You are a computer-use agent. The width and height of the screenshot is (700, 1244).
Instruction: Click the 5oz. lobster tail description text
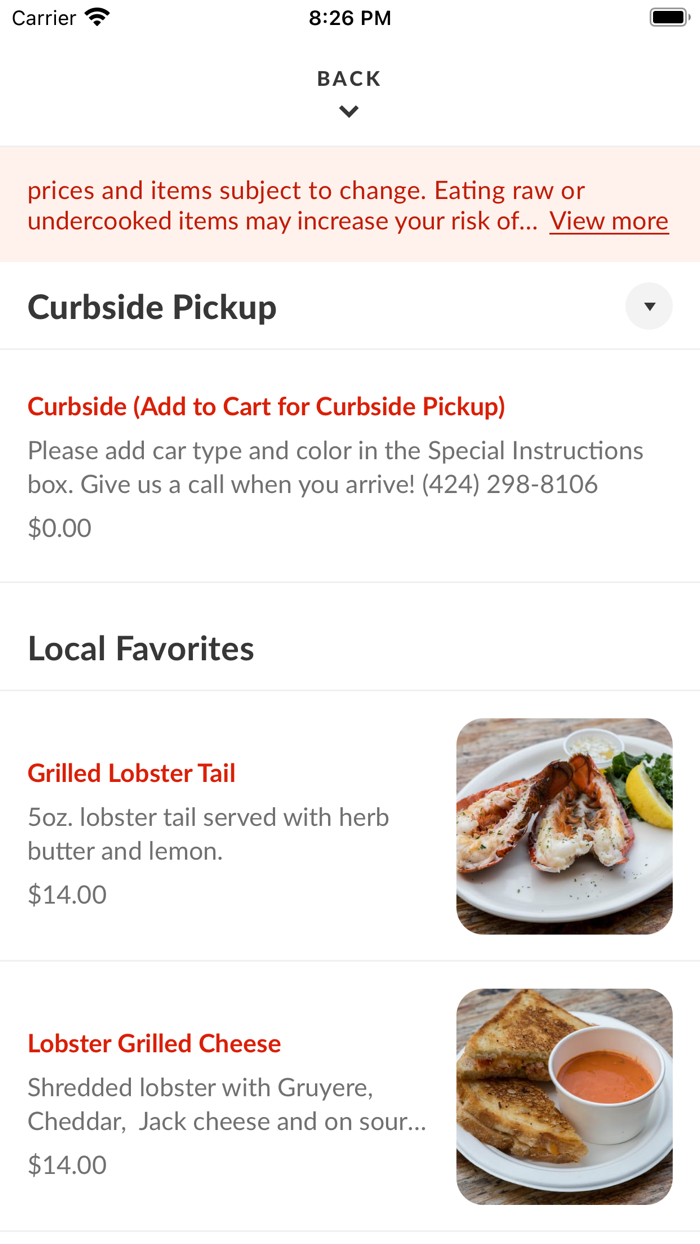point(208,834)
